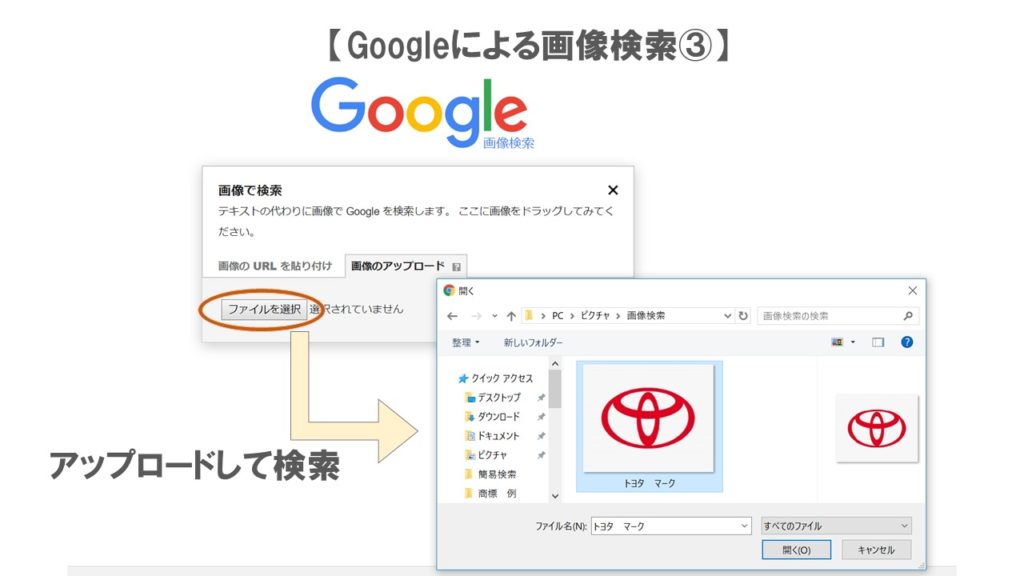Open the 整理 dropdown menu
The height and width of the screenshot is (576, 1024).
click(465, 342)
